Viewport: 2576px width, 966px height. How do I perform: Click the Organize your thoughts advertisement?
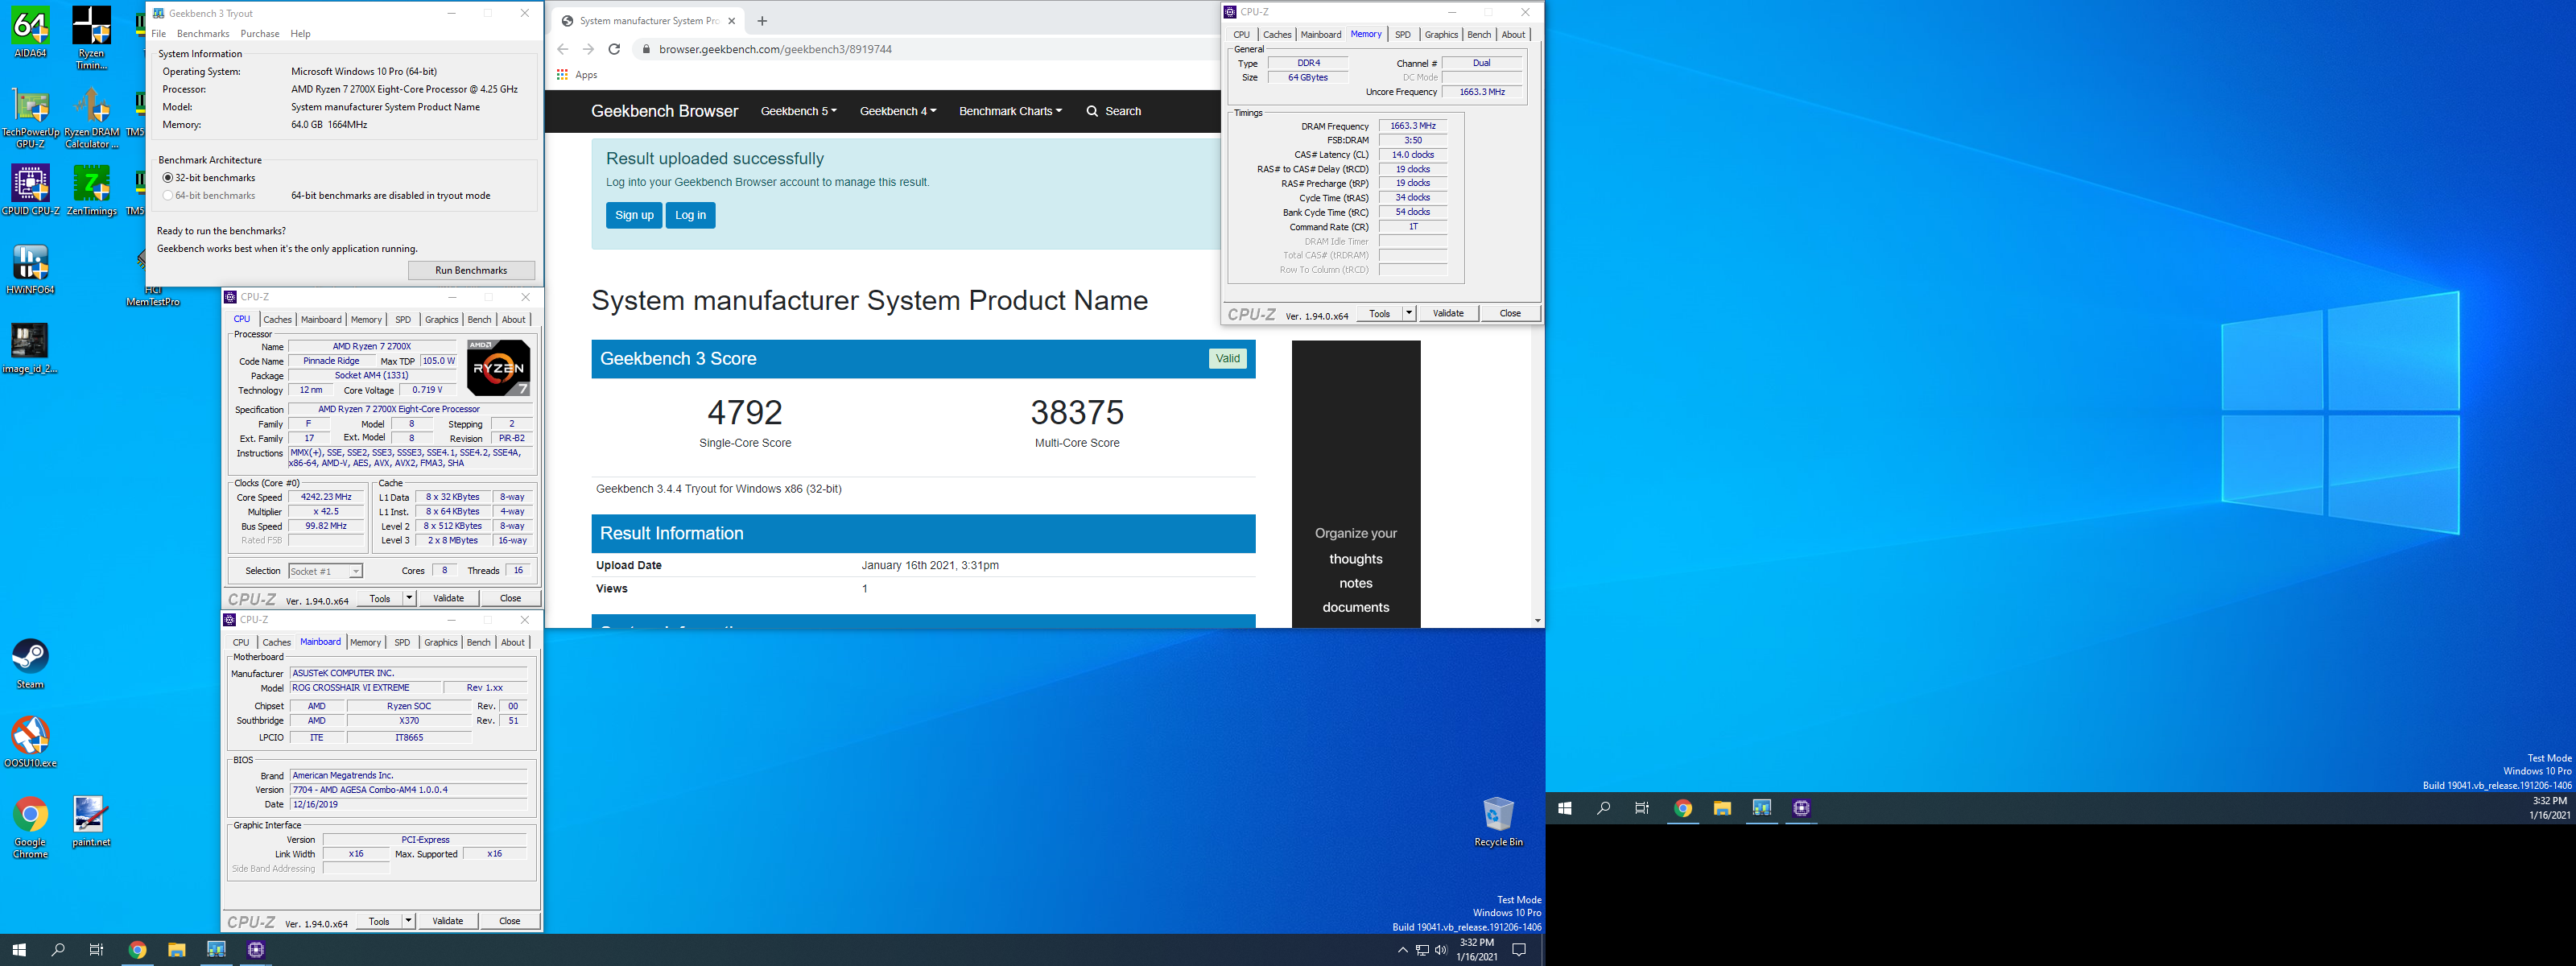(x=1356, y=484)
